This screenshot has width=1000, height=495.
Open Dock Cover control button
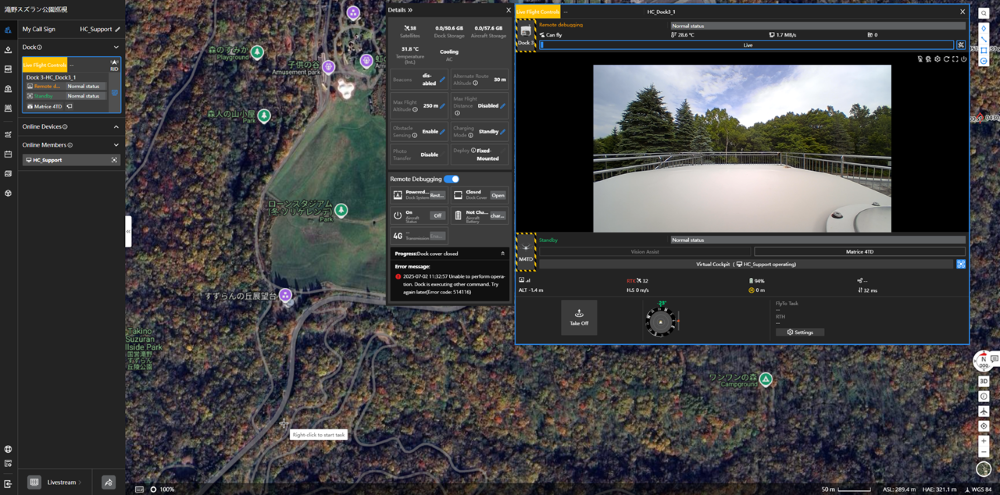[497, 195]
